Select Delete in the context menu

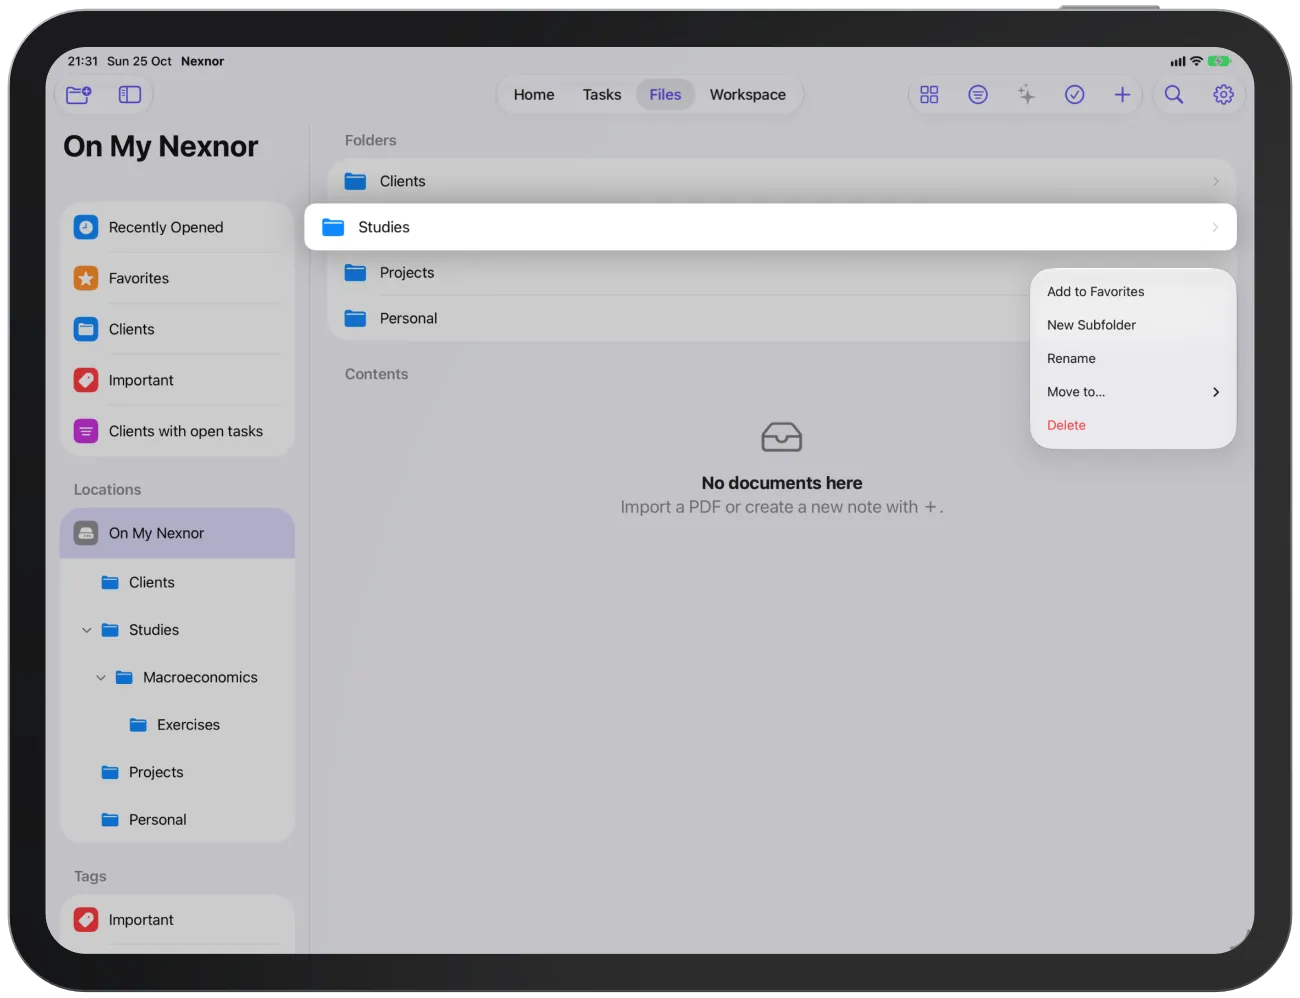click(1133, 426)
